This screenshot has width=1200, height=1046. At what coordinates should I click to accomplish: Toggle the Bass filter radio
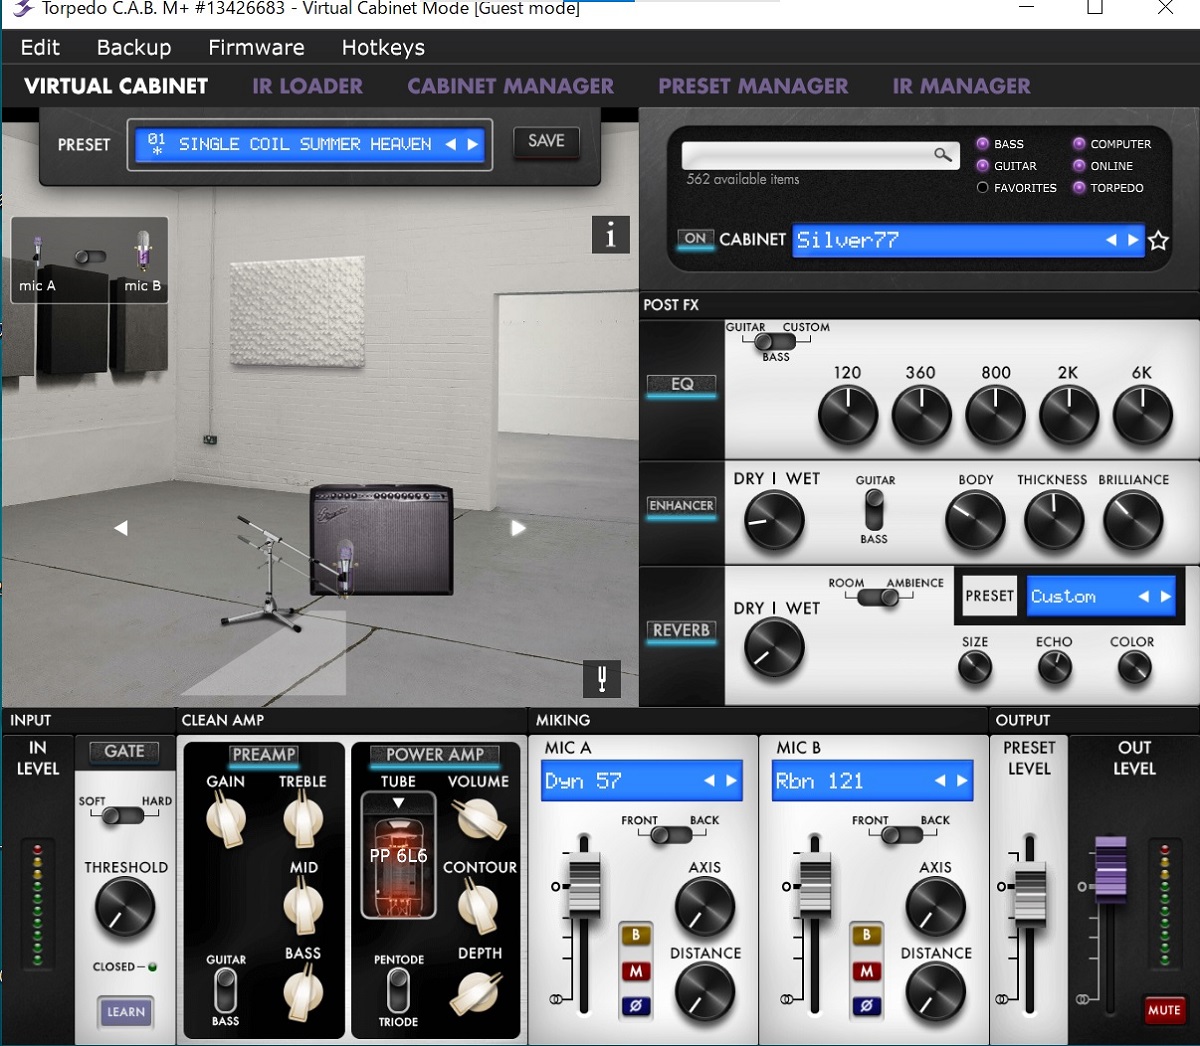point(983,144)
